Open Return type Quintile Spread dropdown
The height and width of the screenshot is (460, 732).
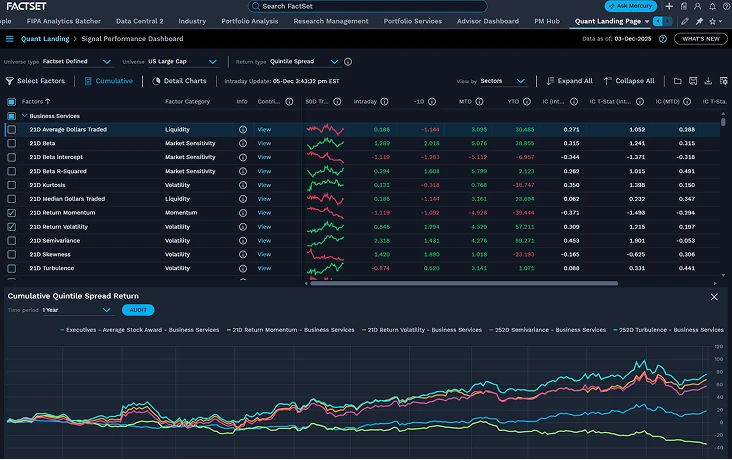coord(304,62)
